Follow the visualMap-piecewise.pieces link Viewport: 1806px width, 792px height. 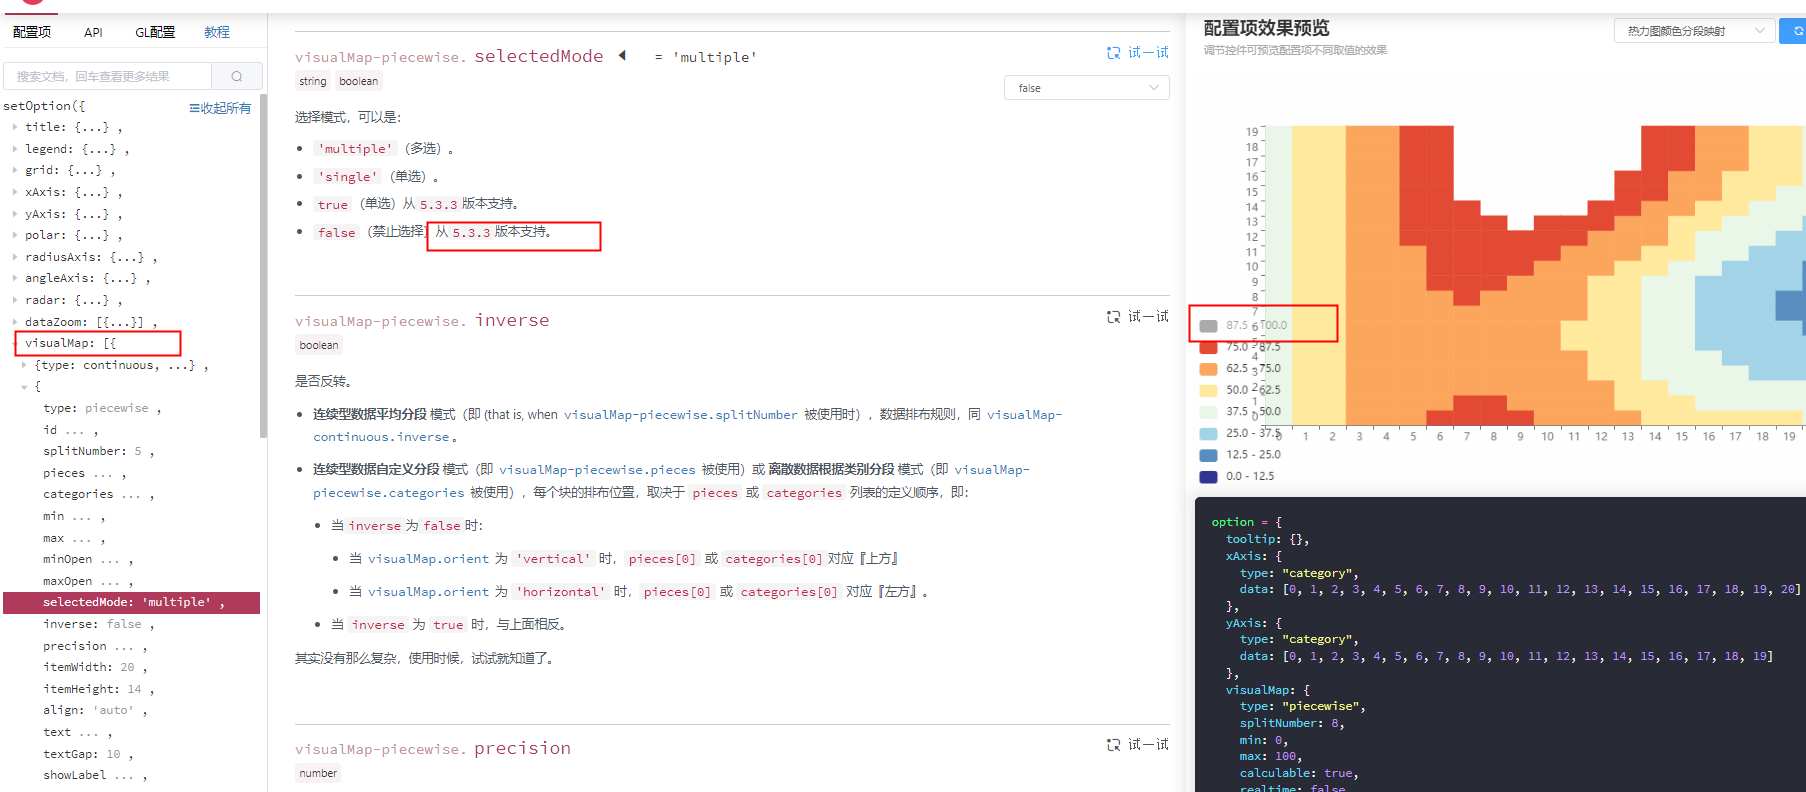pos(597,470)
